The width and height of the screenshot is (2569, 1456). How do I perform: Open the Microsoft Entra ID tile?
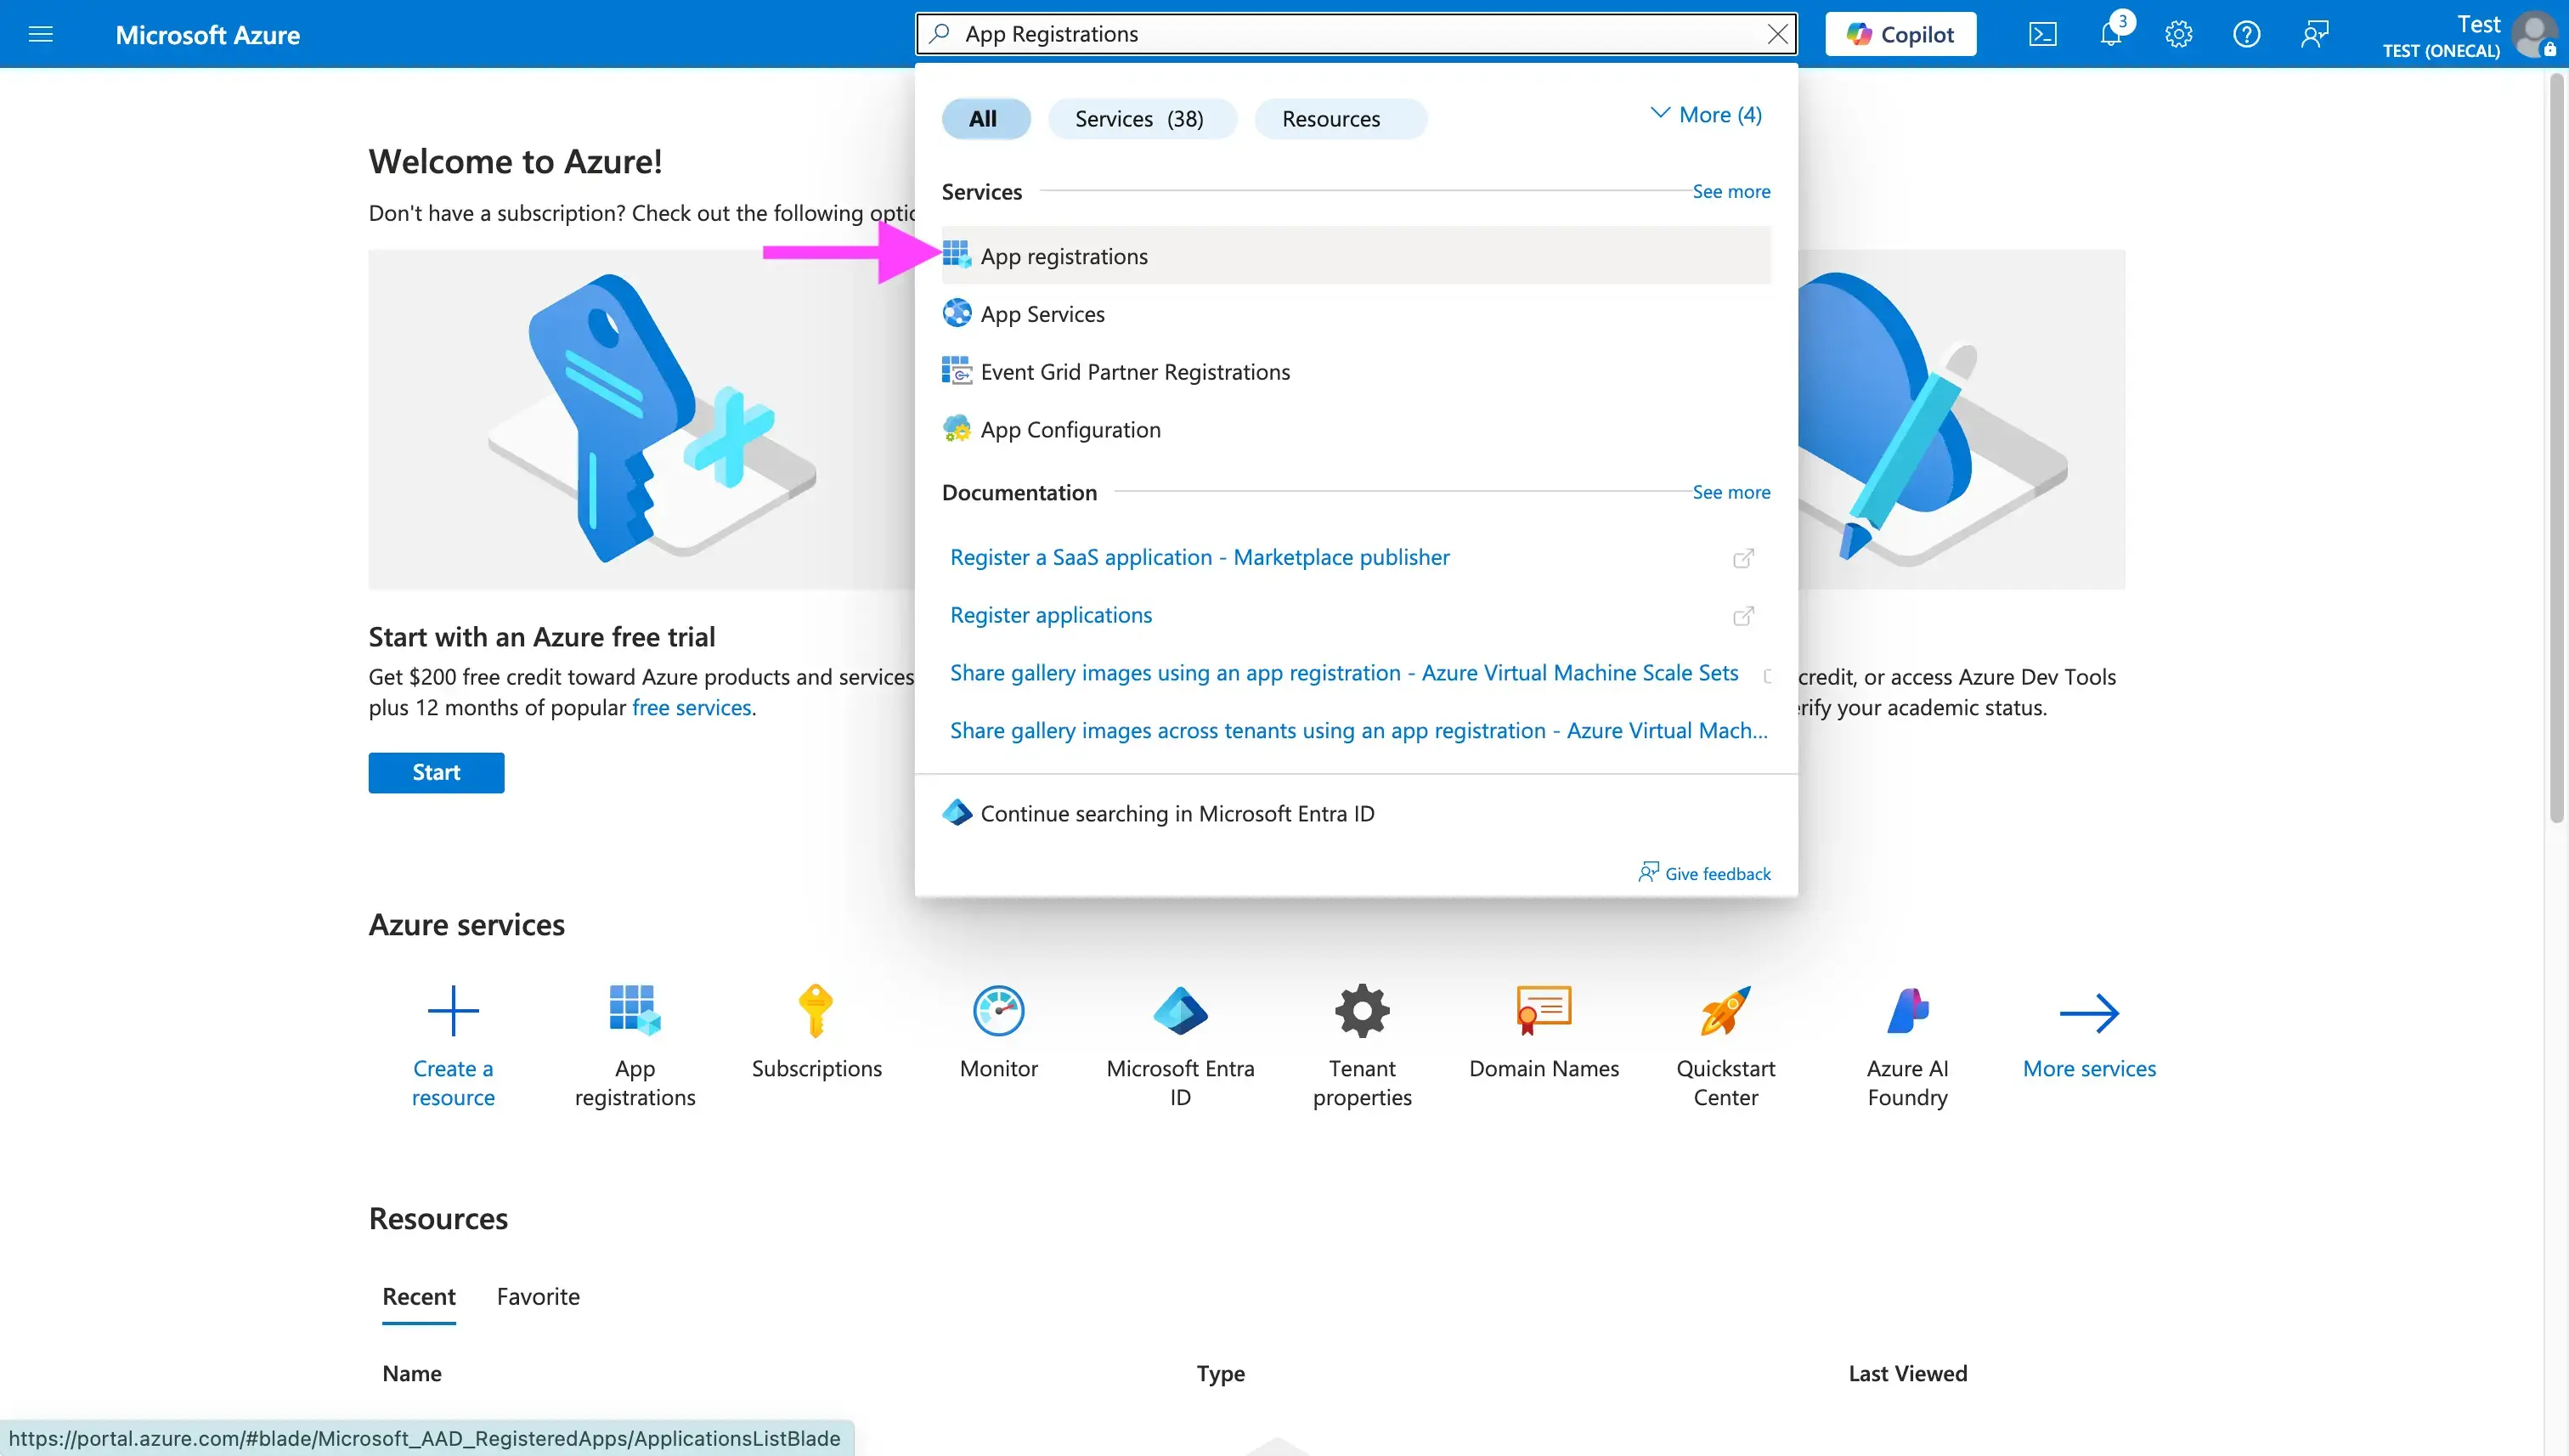point(1180,1046)
